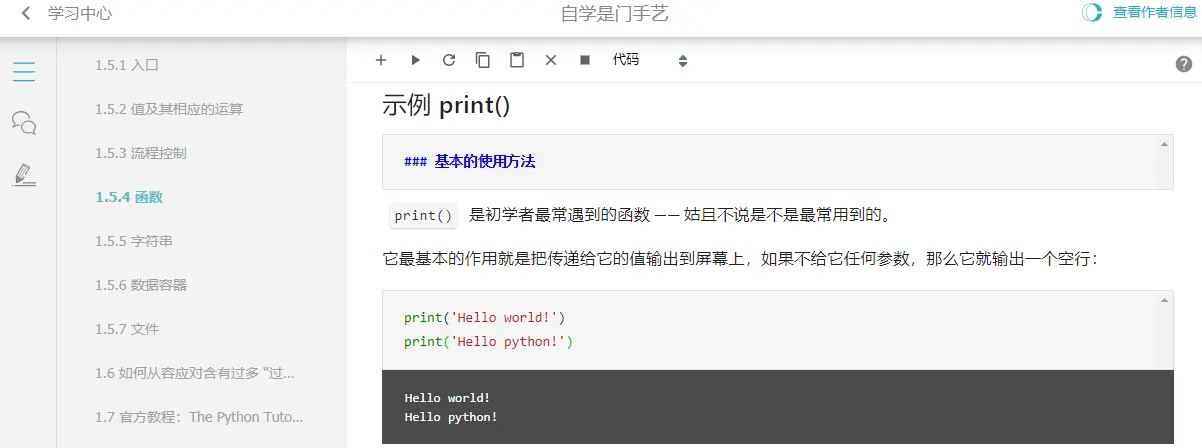Open chapter 1.5.7 文件
This screenshot has height=448, width=1202.
coord(127,329)
